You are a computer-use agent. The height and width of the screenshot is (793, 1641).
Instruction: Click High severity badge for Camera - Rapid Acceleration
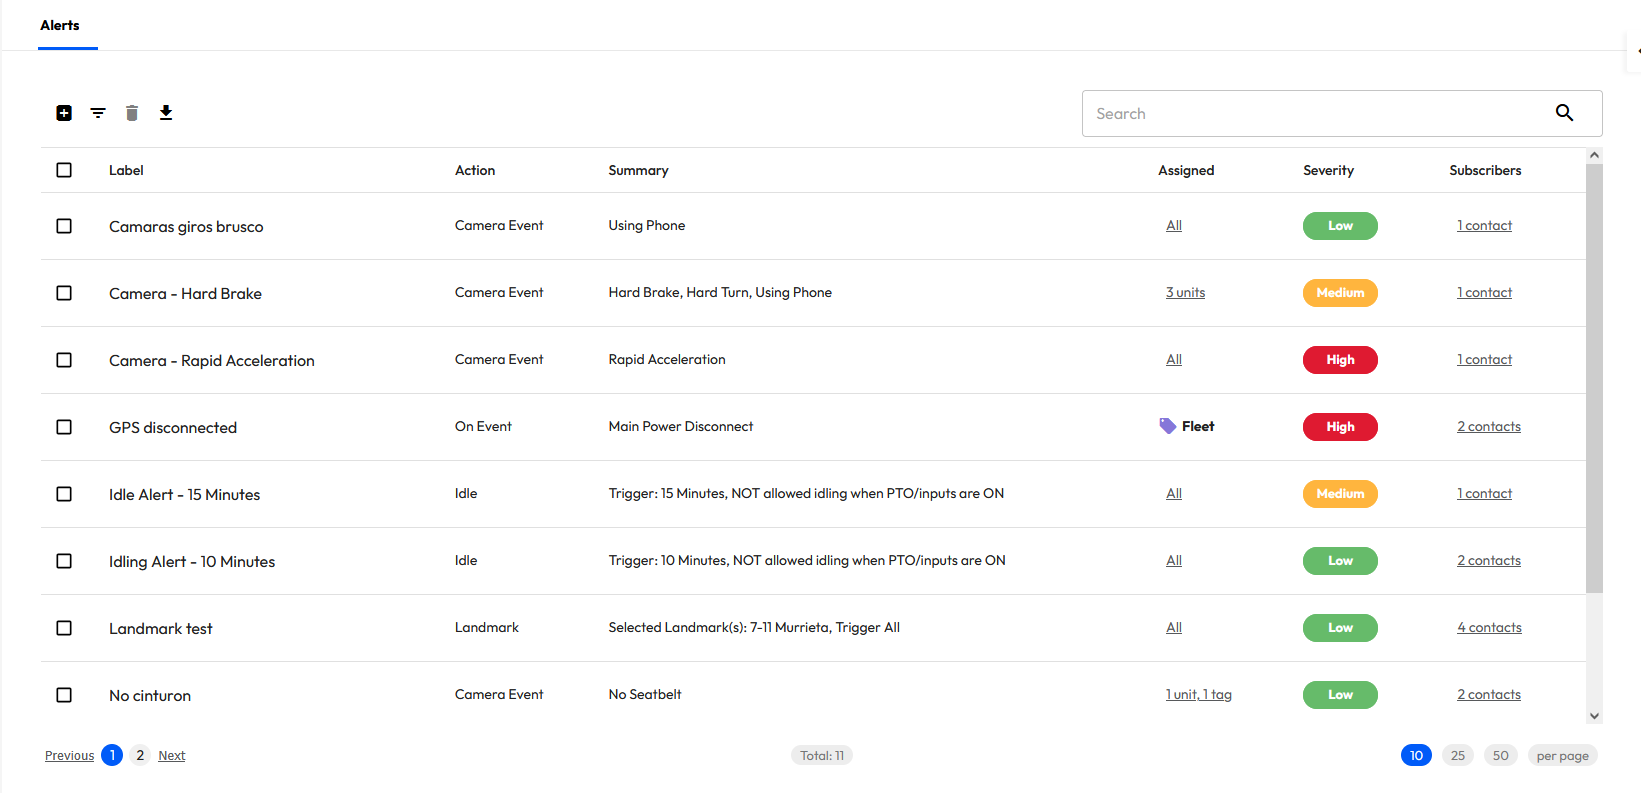1340,360
